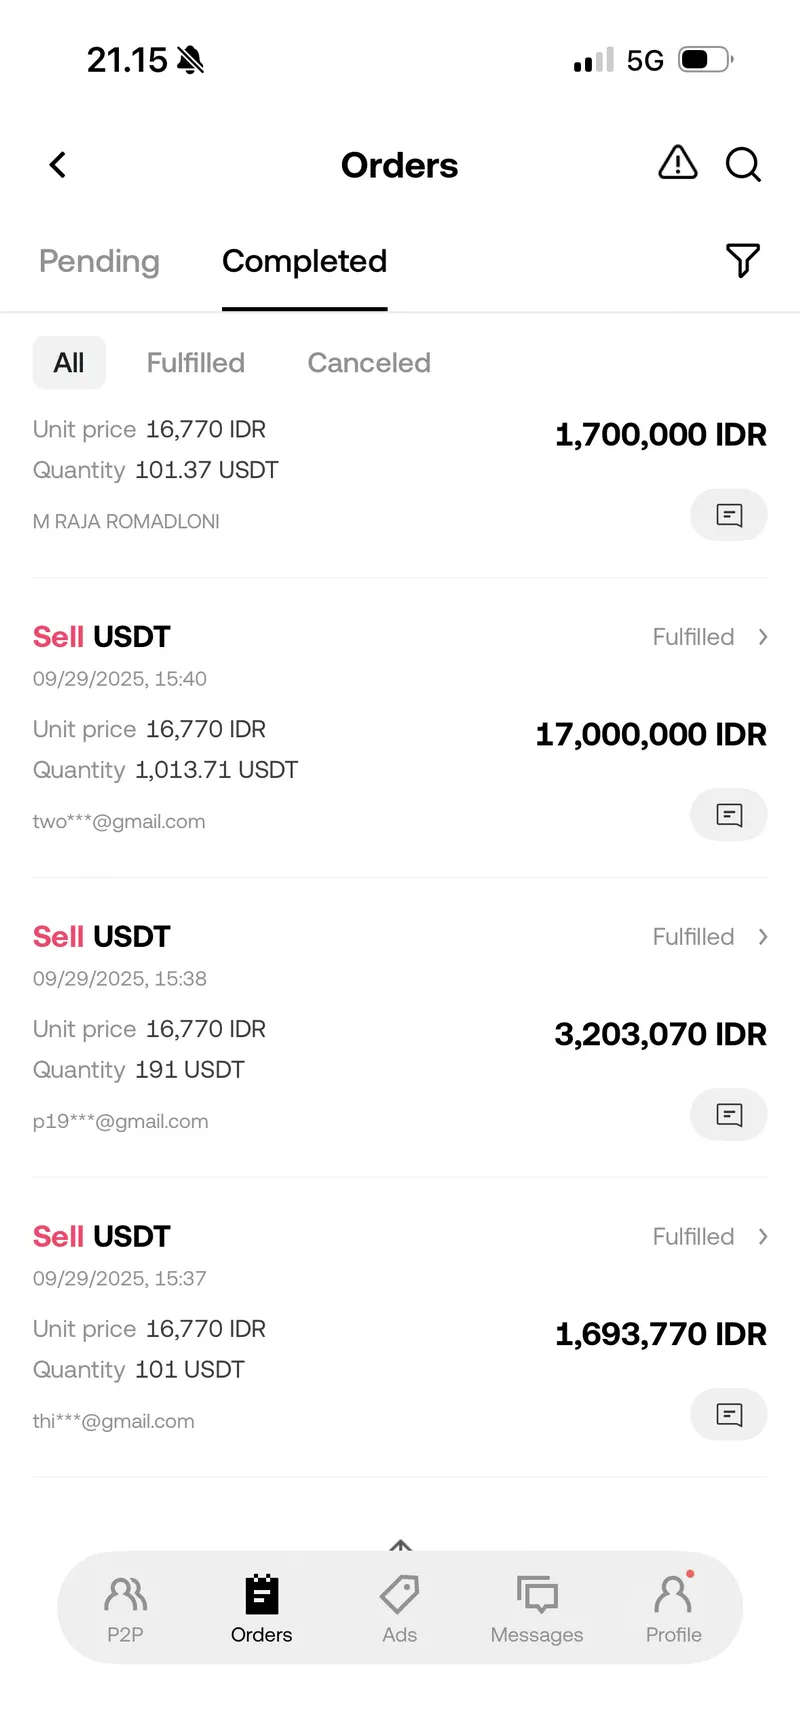Switch to the Completed tab
The height and width of the screenshot is (1734, 800).
304,262
